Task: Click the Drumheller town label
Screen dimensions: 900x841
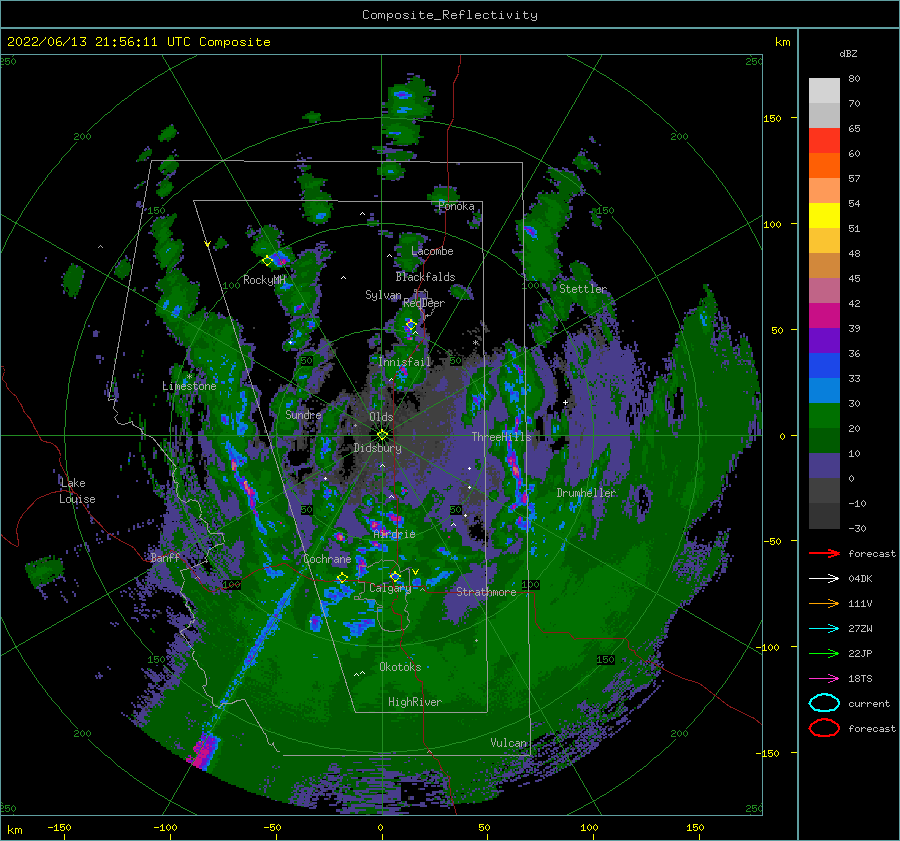Action: pyautogui.click(x=586, y=493)
